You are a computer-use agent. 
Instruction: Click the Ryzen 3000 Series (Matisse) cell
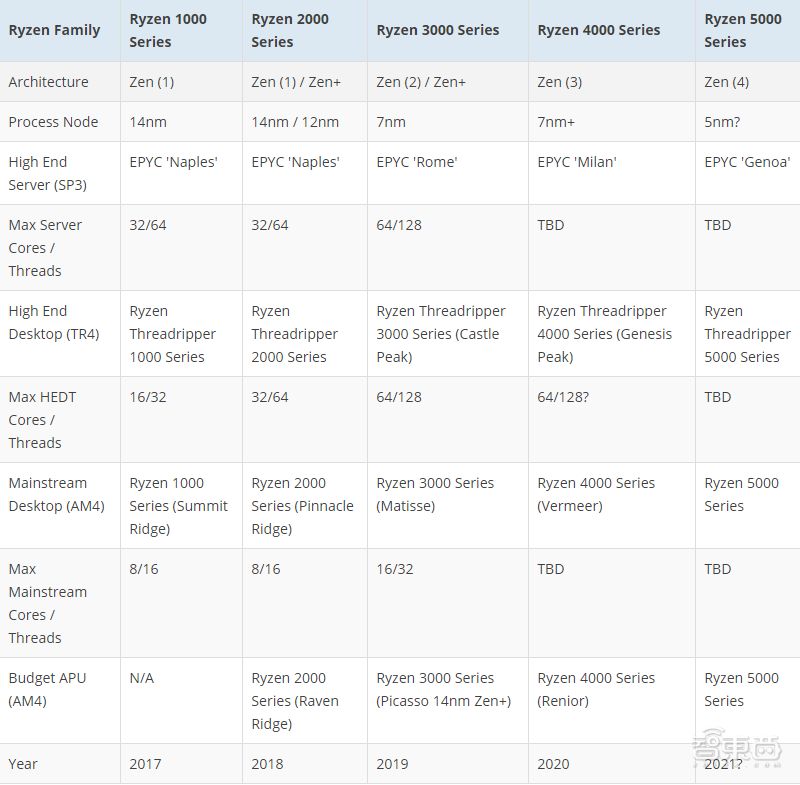pos(435,494)
